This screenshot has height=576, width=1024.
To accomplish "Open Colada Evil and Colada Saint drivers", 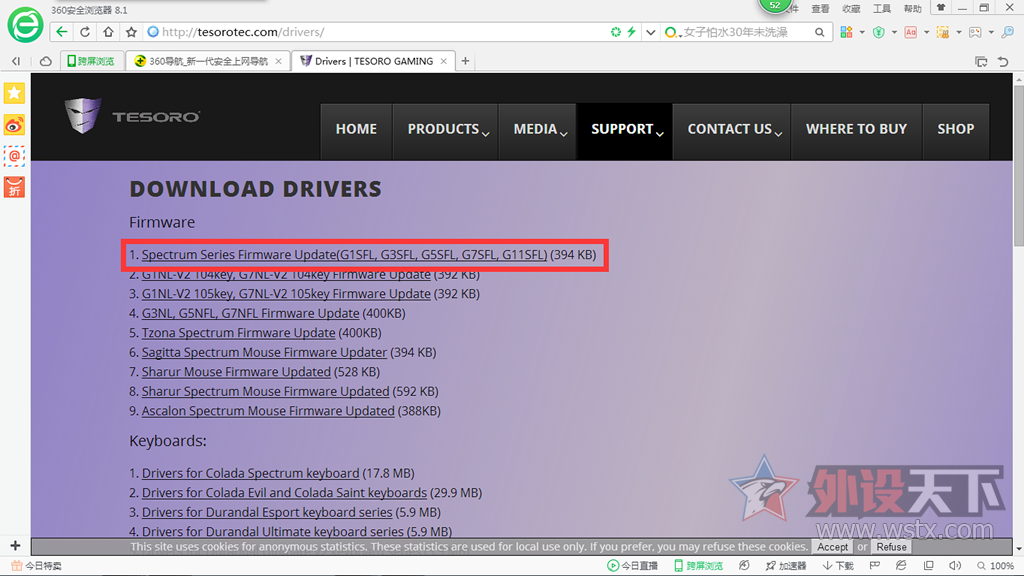I will coord(284,493).
